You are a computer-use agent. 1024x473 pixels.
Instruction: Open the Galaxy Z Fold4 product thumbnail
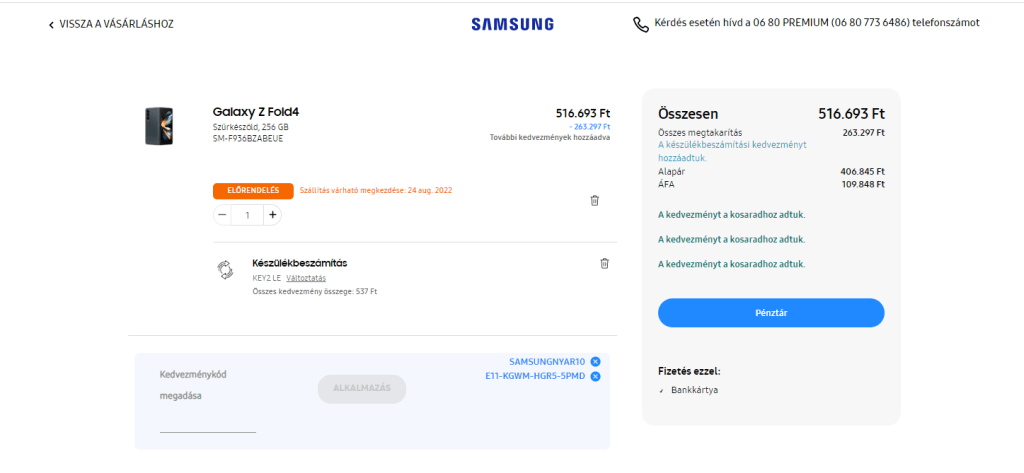pos(159,125)
